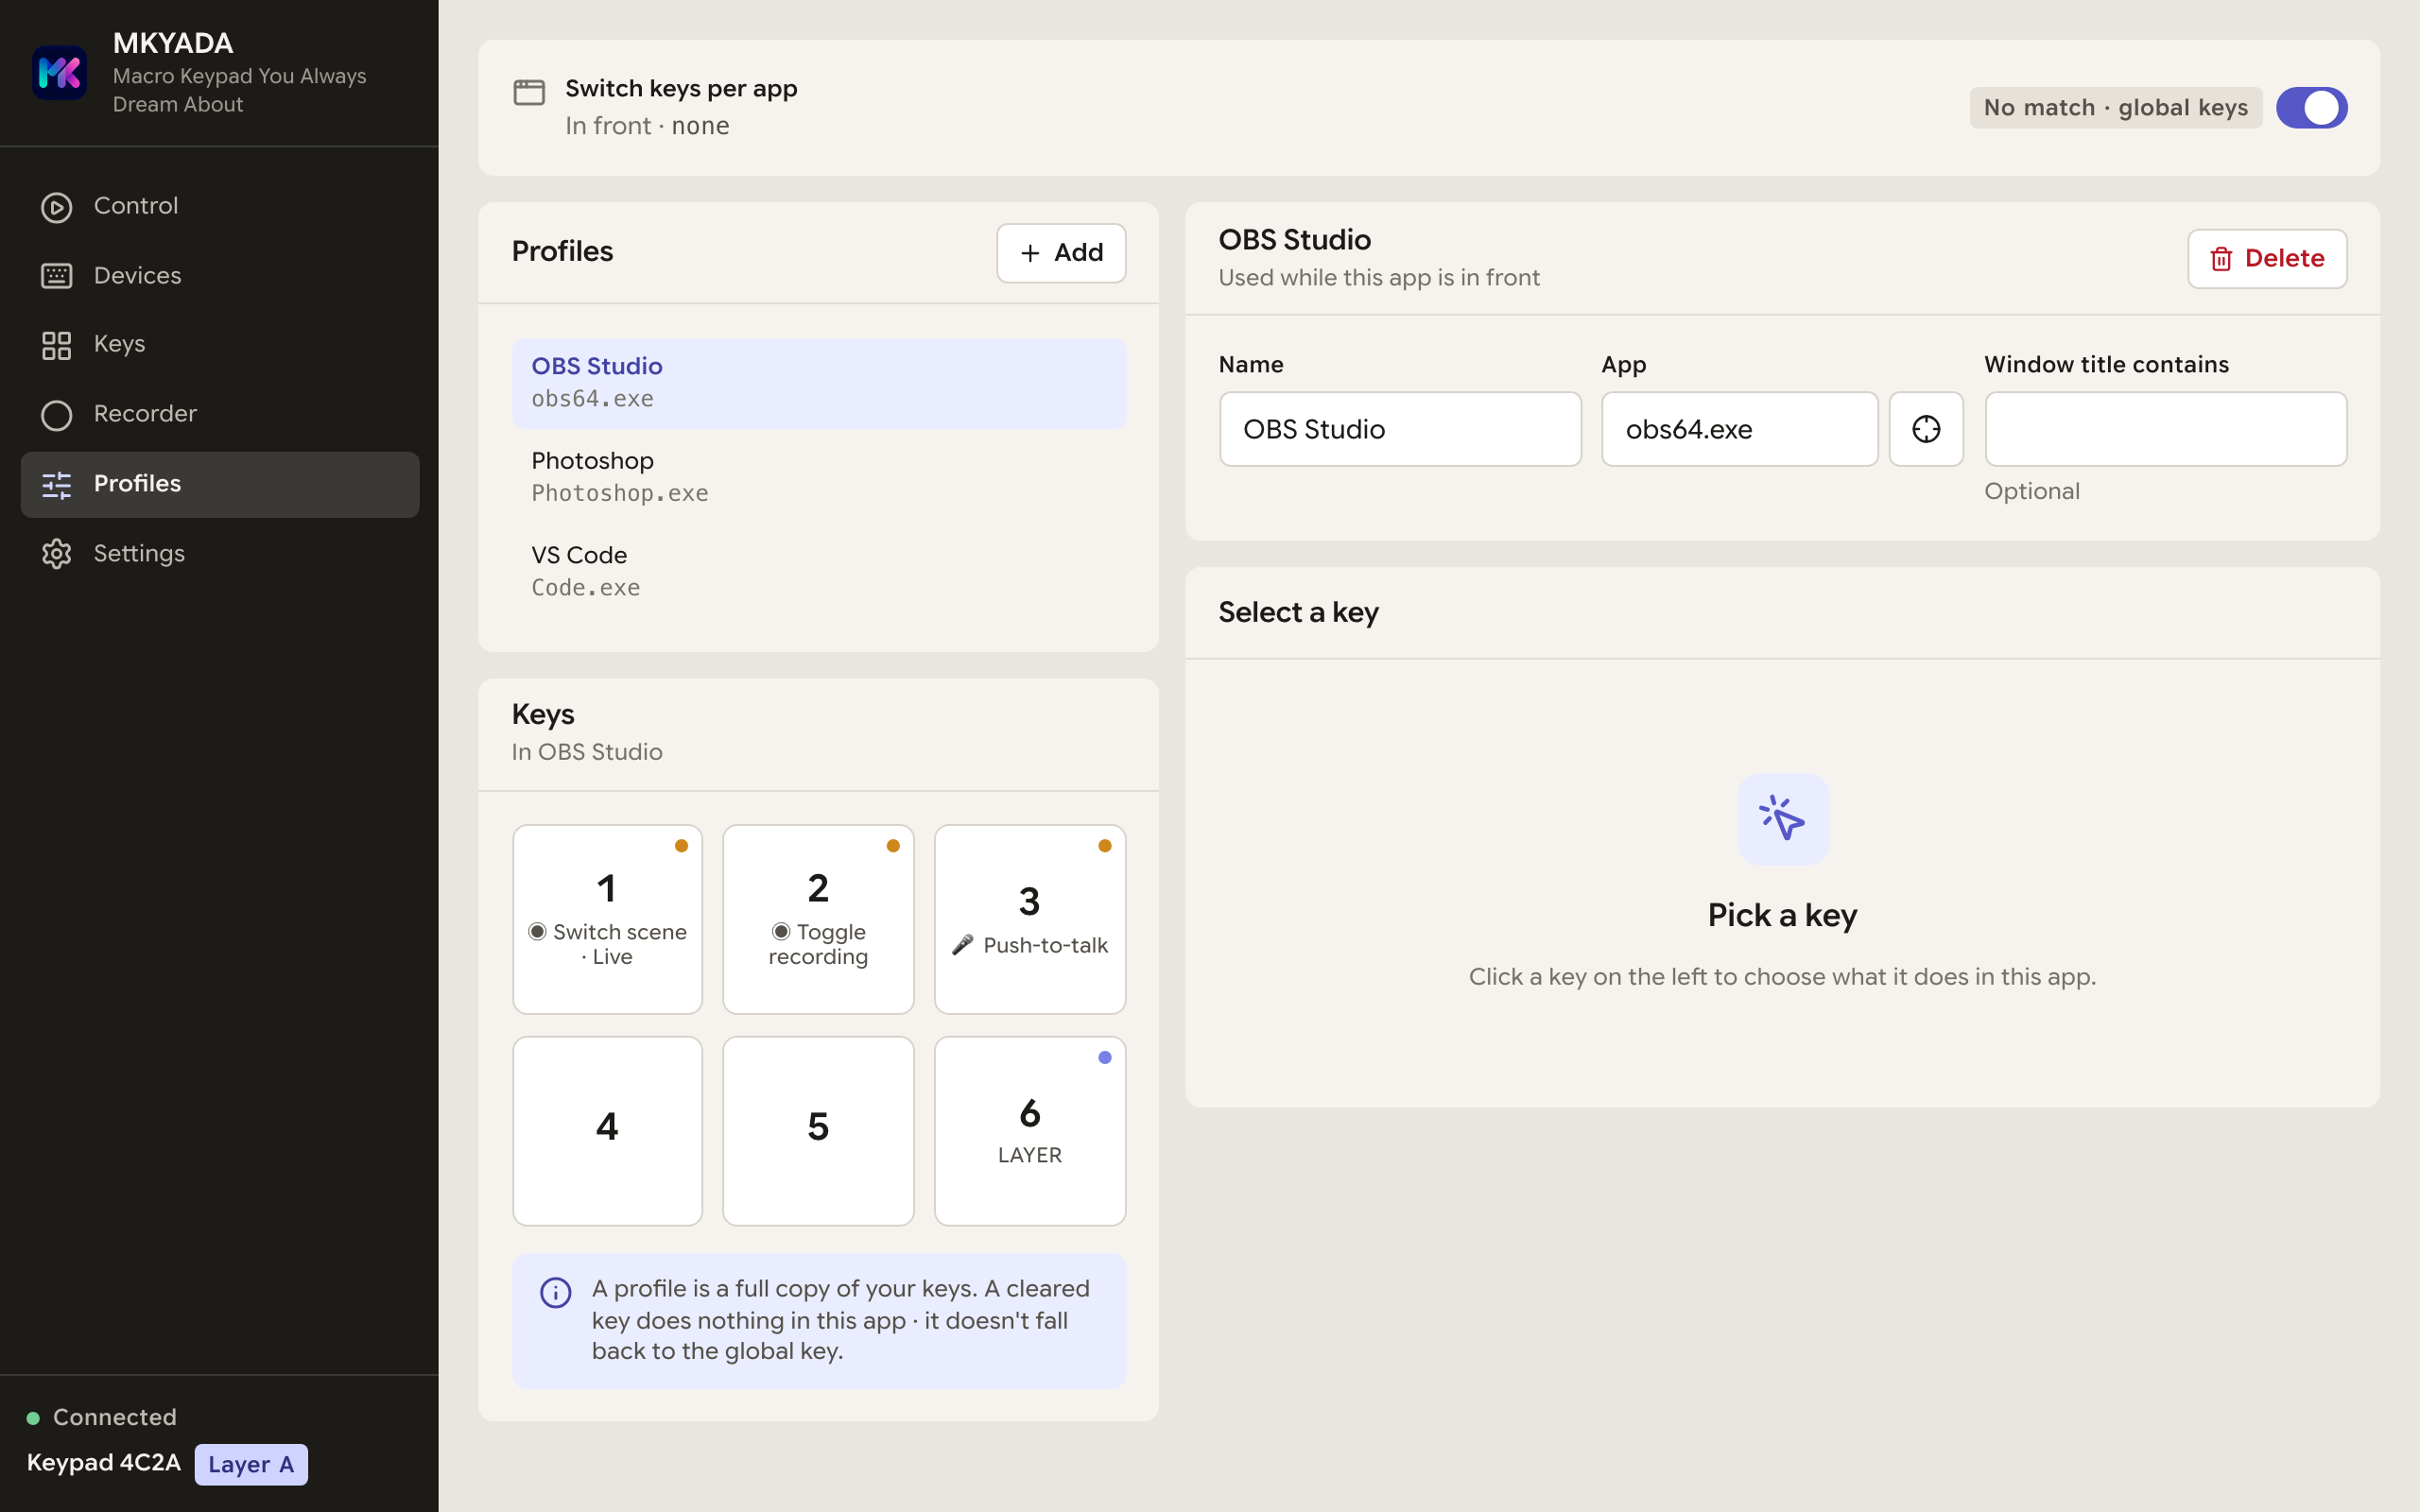Open the Control section
Viewport: 2420px width, 1512px height.
(x=220, y=206)
